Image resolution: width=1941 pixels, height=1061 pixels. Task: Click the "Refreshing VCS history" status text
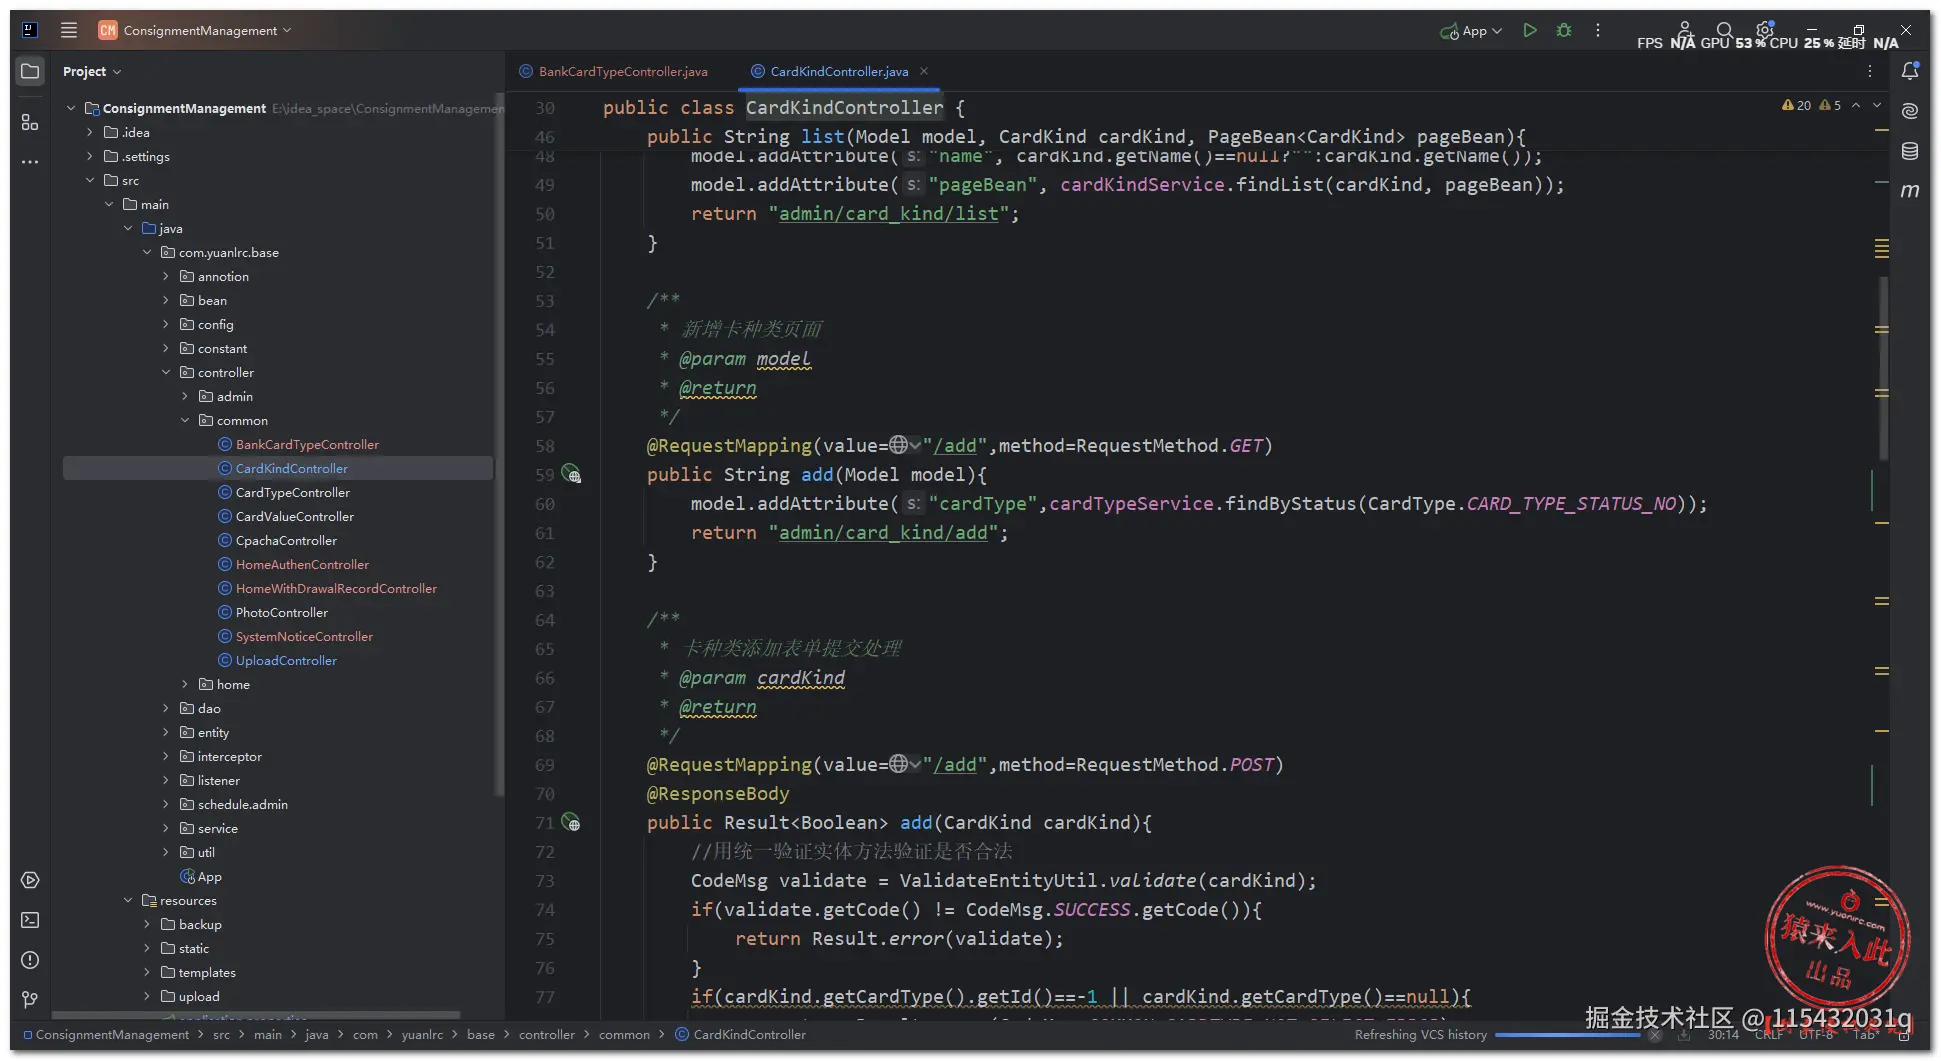point(1420,1034)
